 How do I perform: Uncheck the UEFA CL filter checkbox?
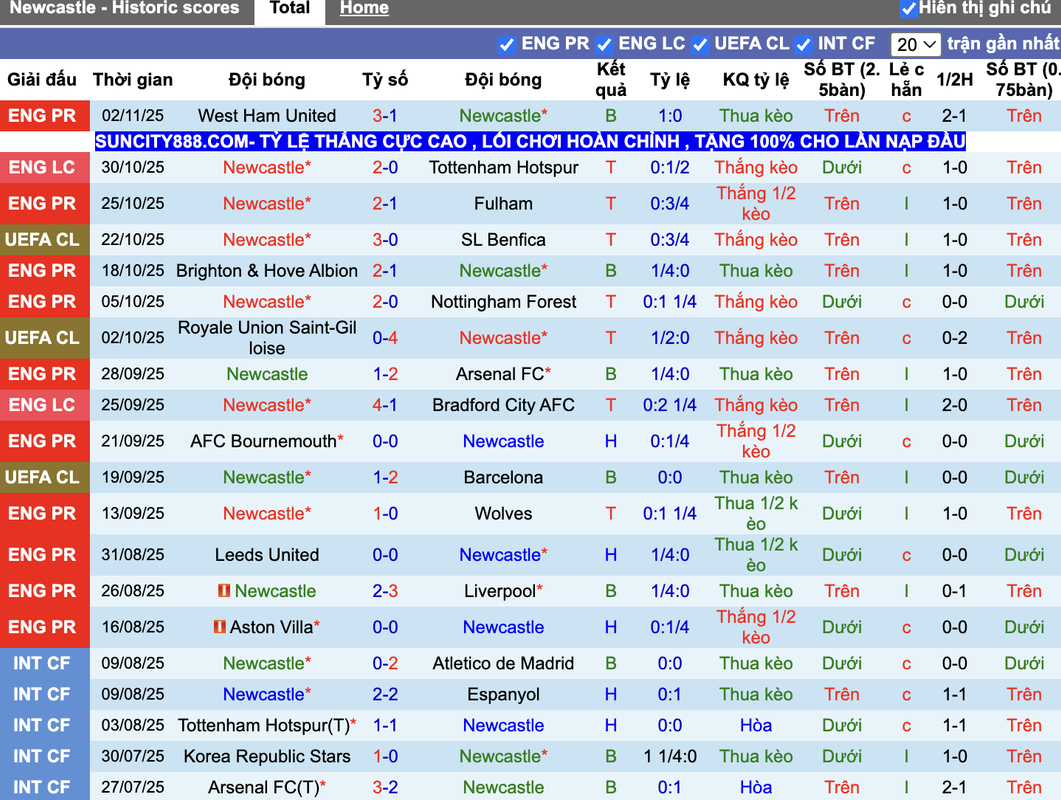click(700, 45)
